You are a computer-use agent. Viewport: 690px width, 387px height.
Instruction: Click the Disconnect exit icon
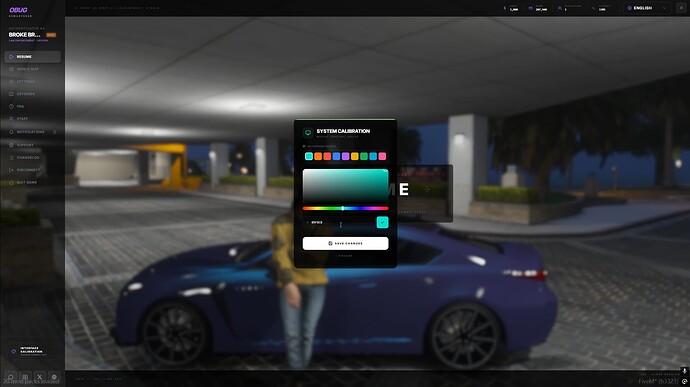(11, 170)
